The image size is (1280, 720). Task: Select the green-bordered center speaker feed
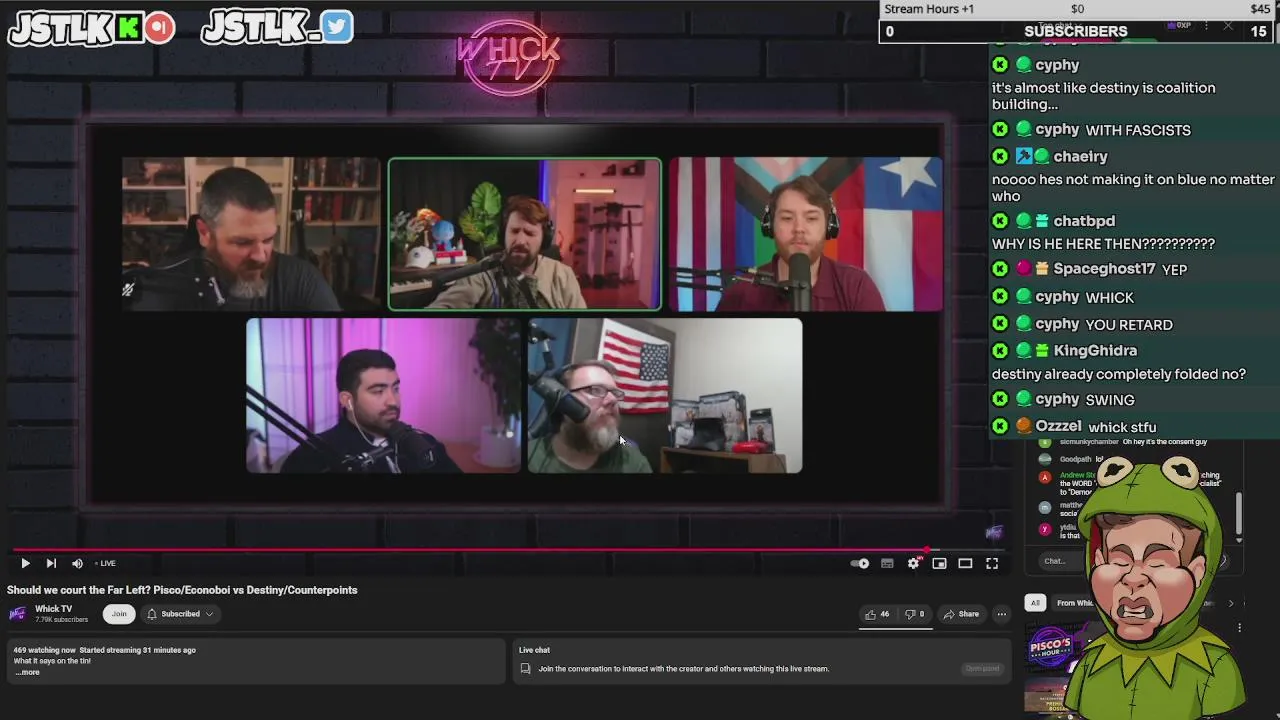525,234
